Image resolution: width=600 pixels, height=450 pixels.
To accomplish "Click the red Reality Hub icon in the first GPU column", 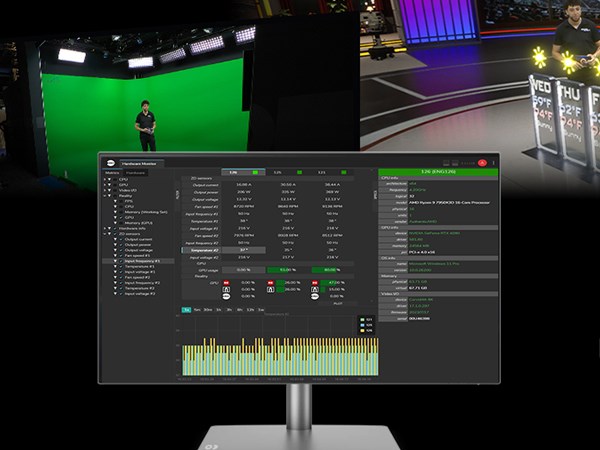I will 226,284.
